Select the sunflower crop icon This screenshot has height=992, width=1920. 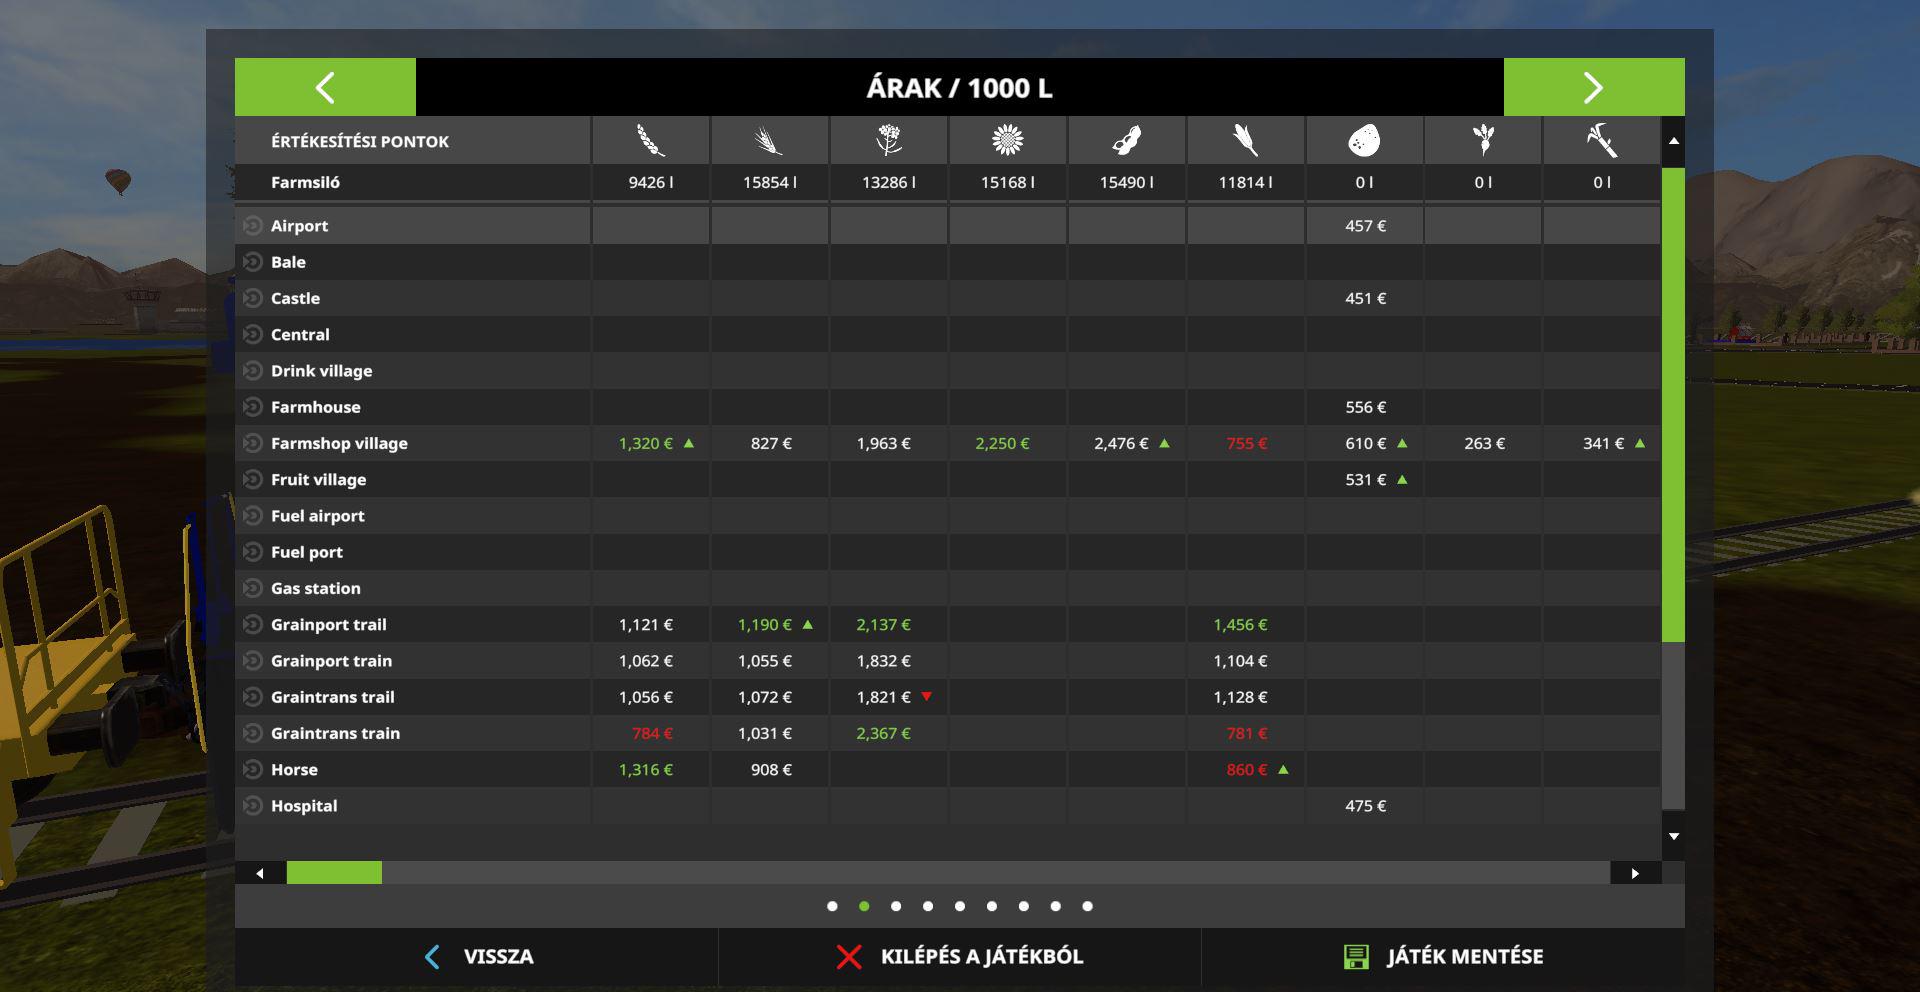1007,141
